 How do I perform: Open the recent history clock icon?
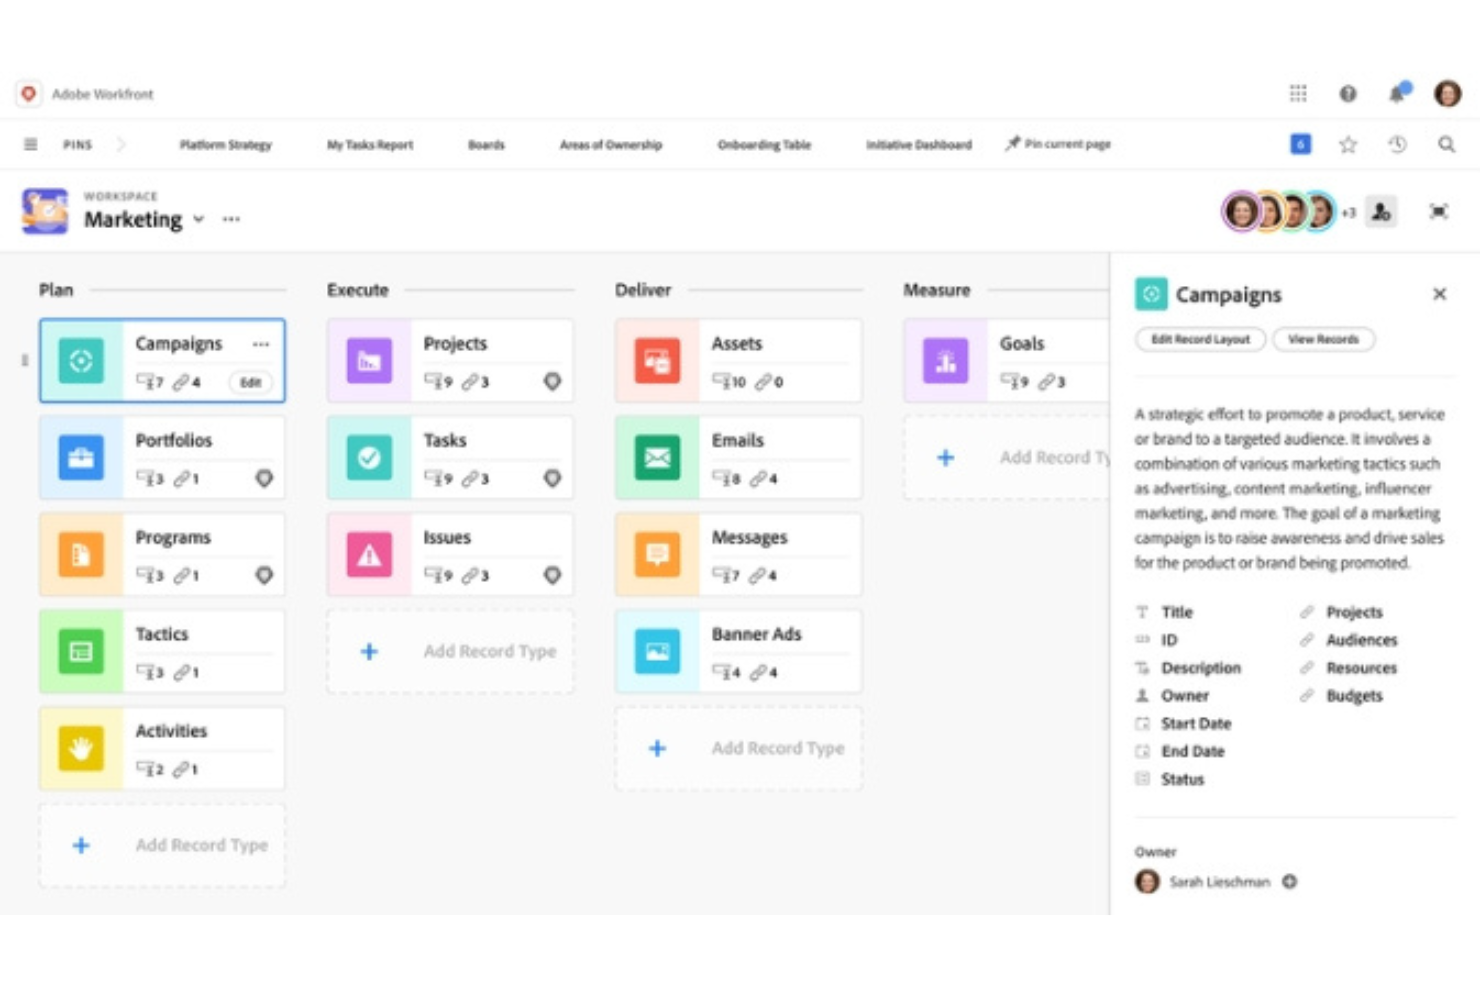(x=1397, y=144)
